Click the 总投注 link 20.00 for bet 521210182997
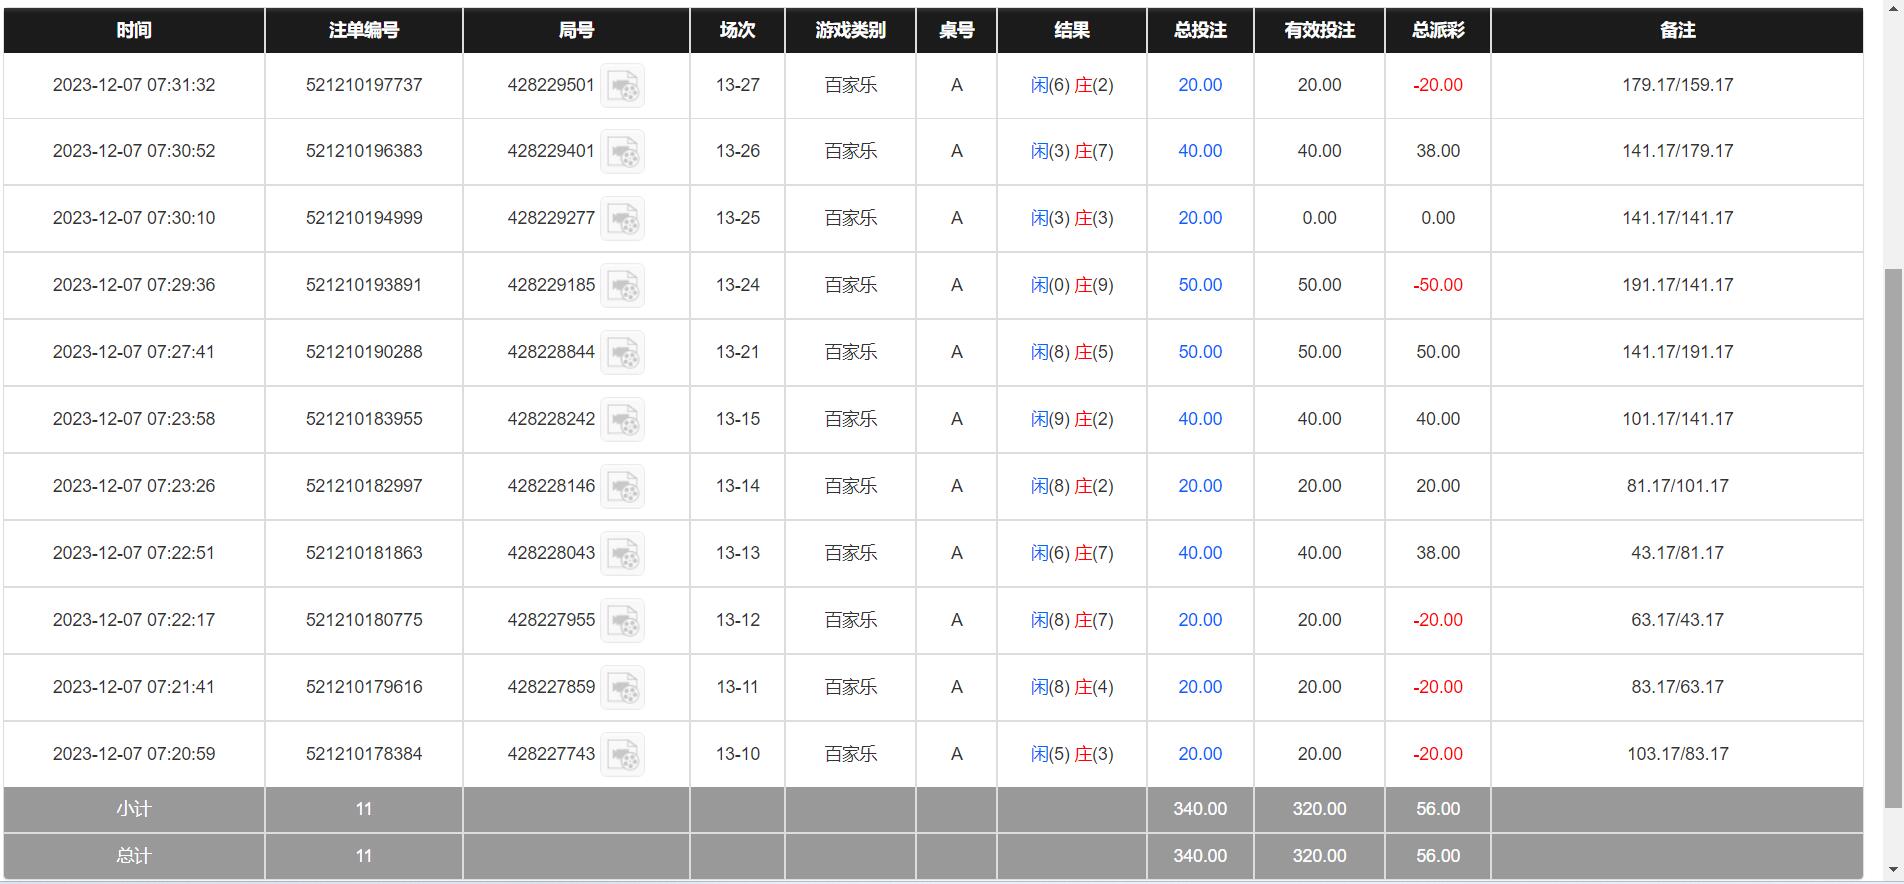Screen dimensions: 1904x884 (1200, 486)
